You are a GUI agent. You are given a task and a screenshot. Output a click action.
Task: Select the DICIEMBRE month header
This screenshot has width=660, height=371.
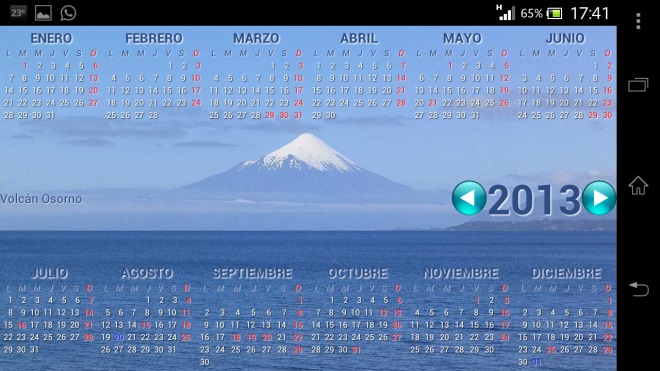[566, 273]
